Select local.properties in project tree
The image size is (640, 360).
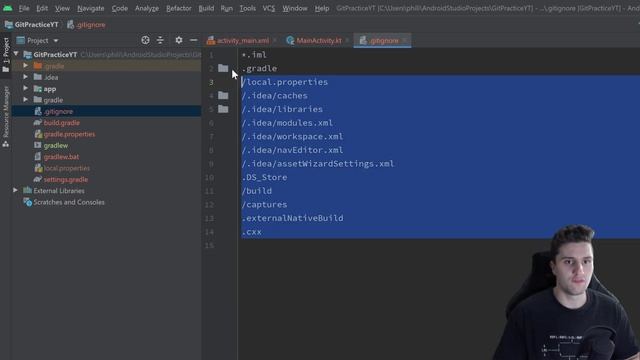[x=67, y=168]
